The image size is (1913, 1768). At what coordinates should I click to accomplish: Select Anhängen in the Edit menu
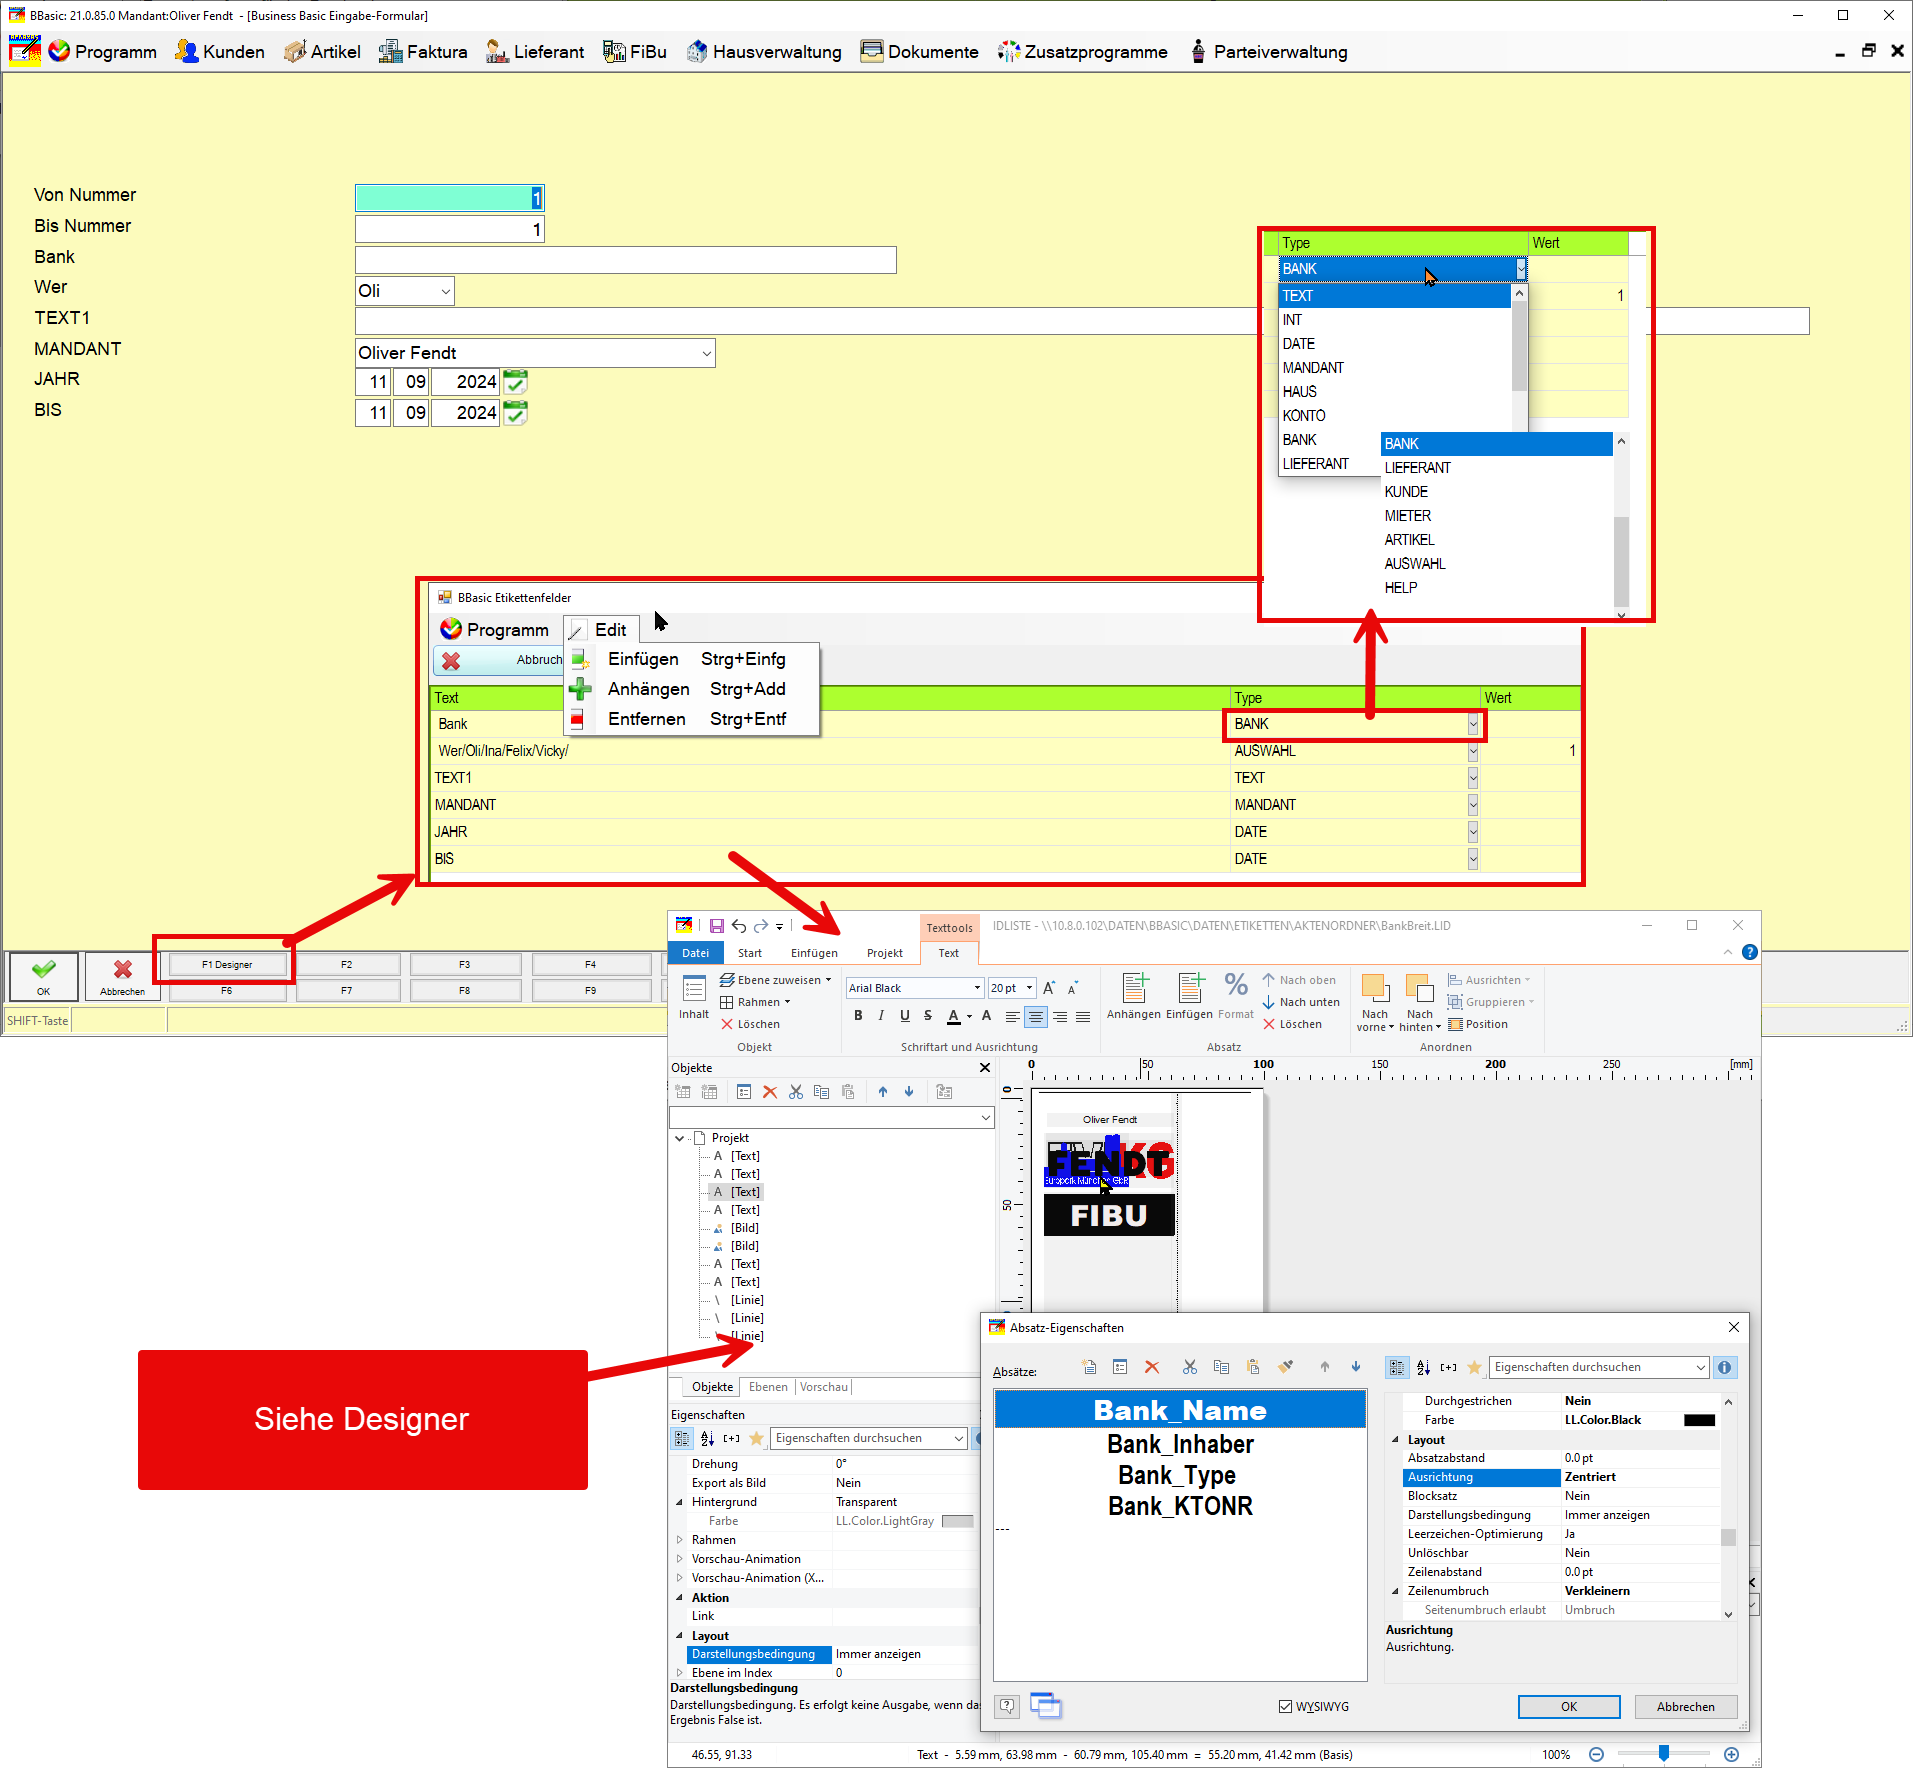point(693,689)
